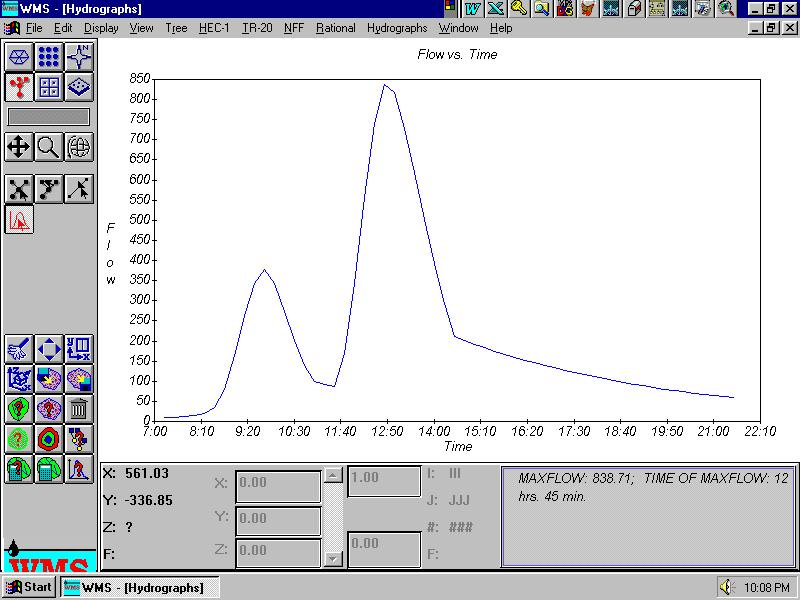Activate the Zoom magnifying glass tool
The image size is (800, 600).
[x=49, y=148]
